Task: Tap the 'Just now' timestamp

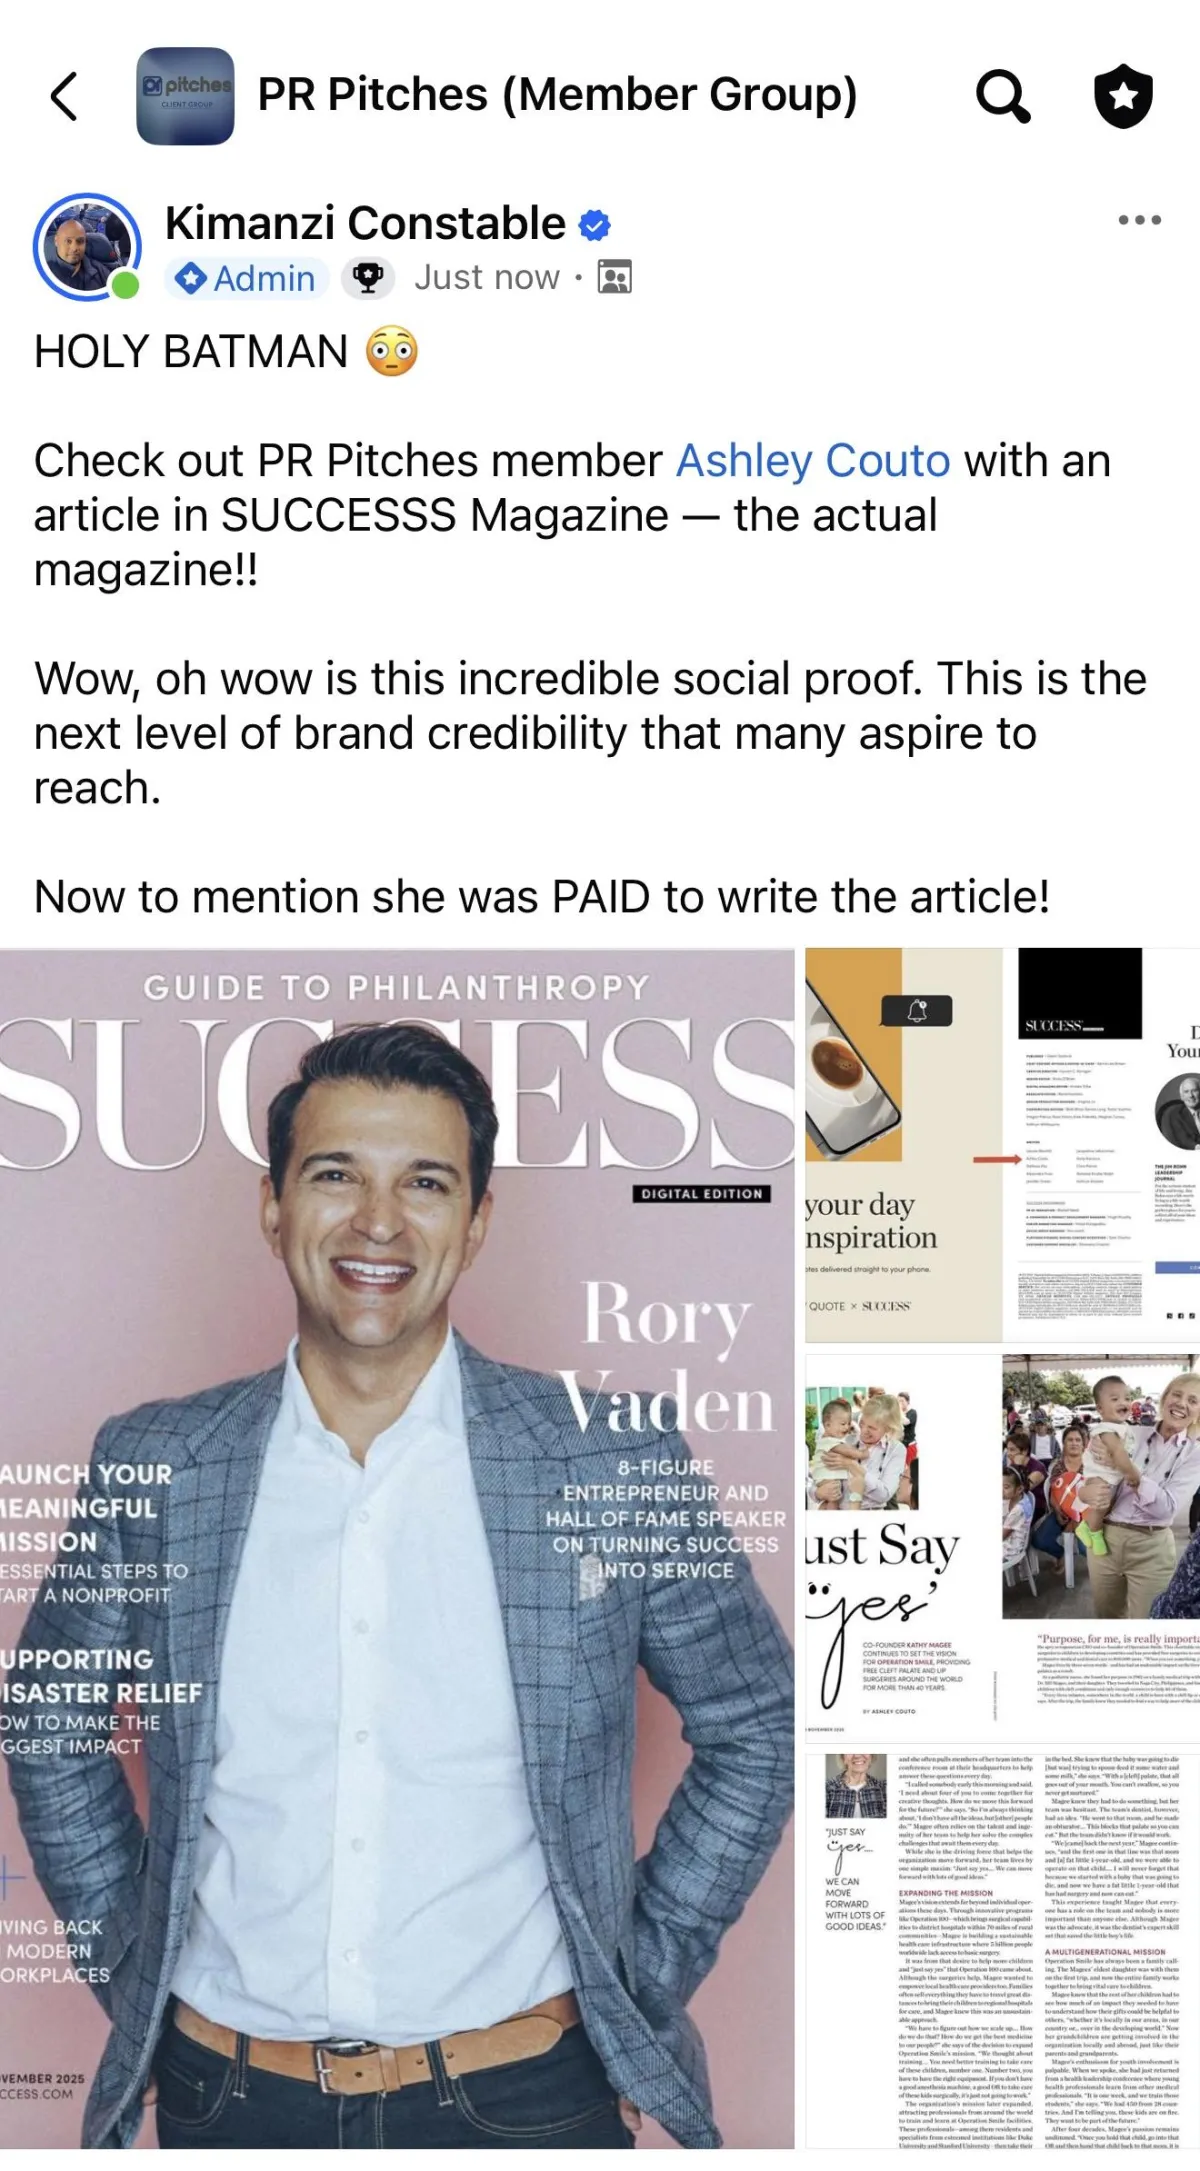Action: [487, 277]
